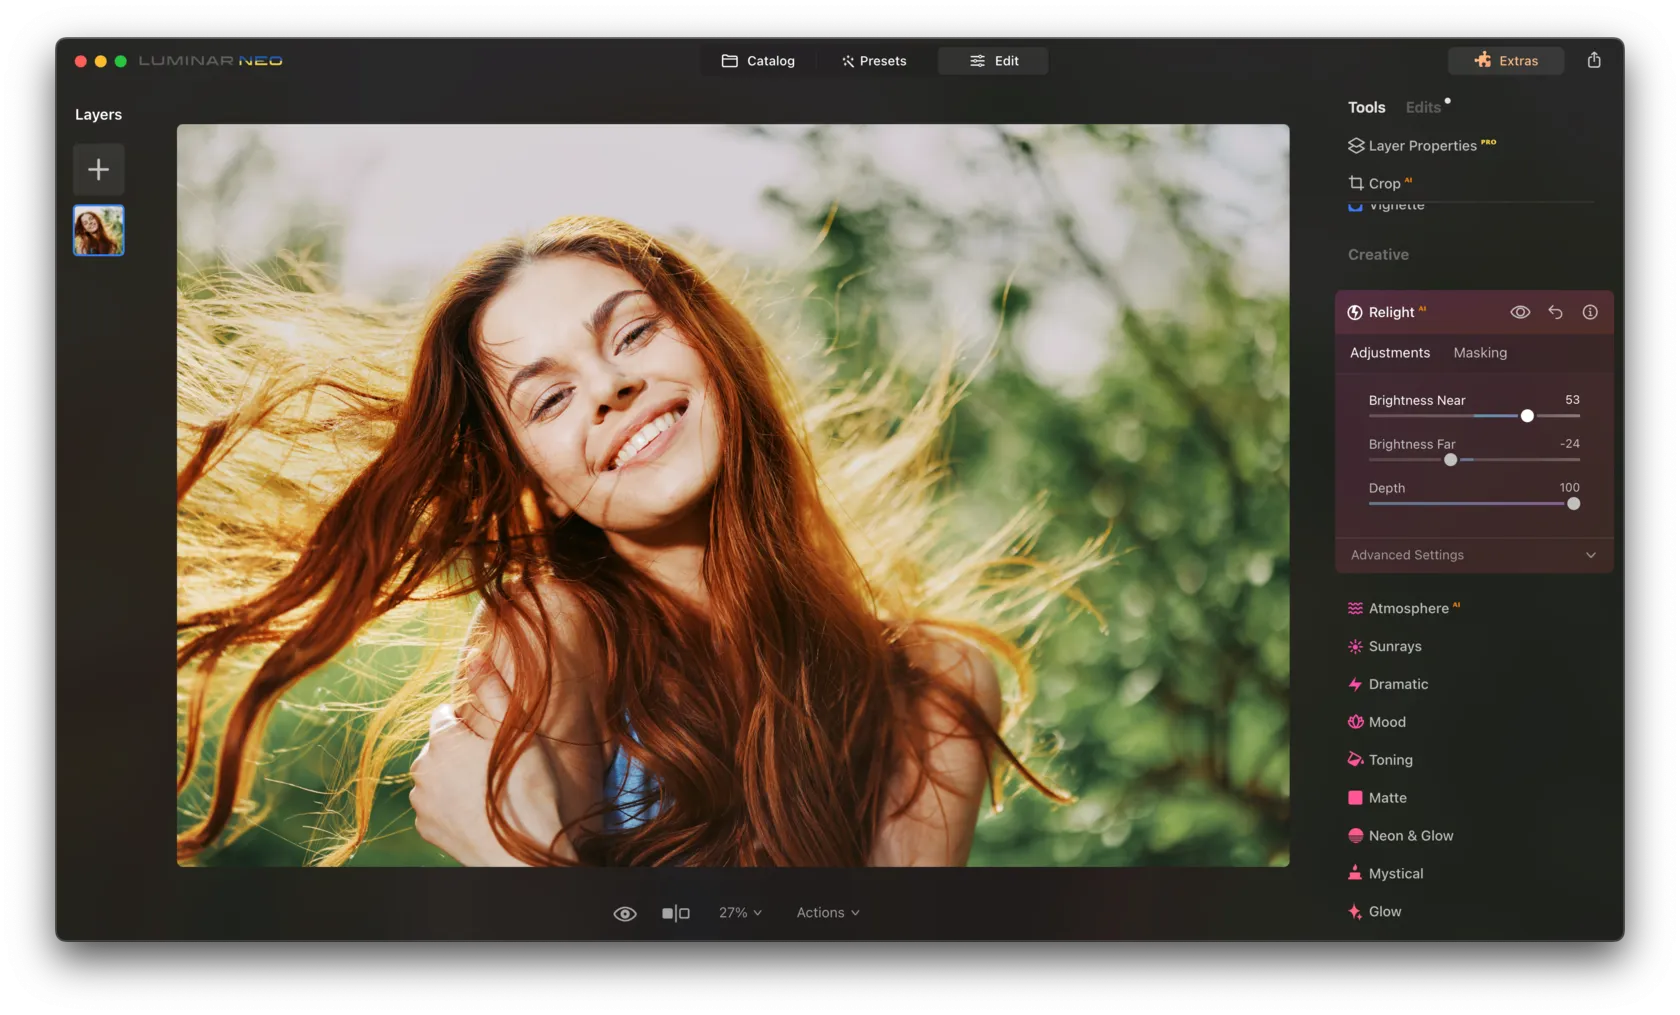
Task: Click the Brightness Near slider handle
Action: click(1526, 416)
